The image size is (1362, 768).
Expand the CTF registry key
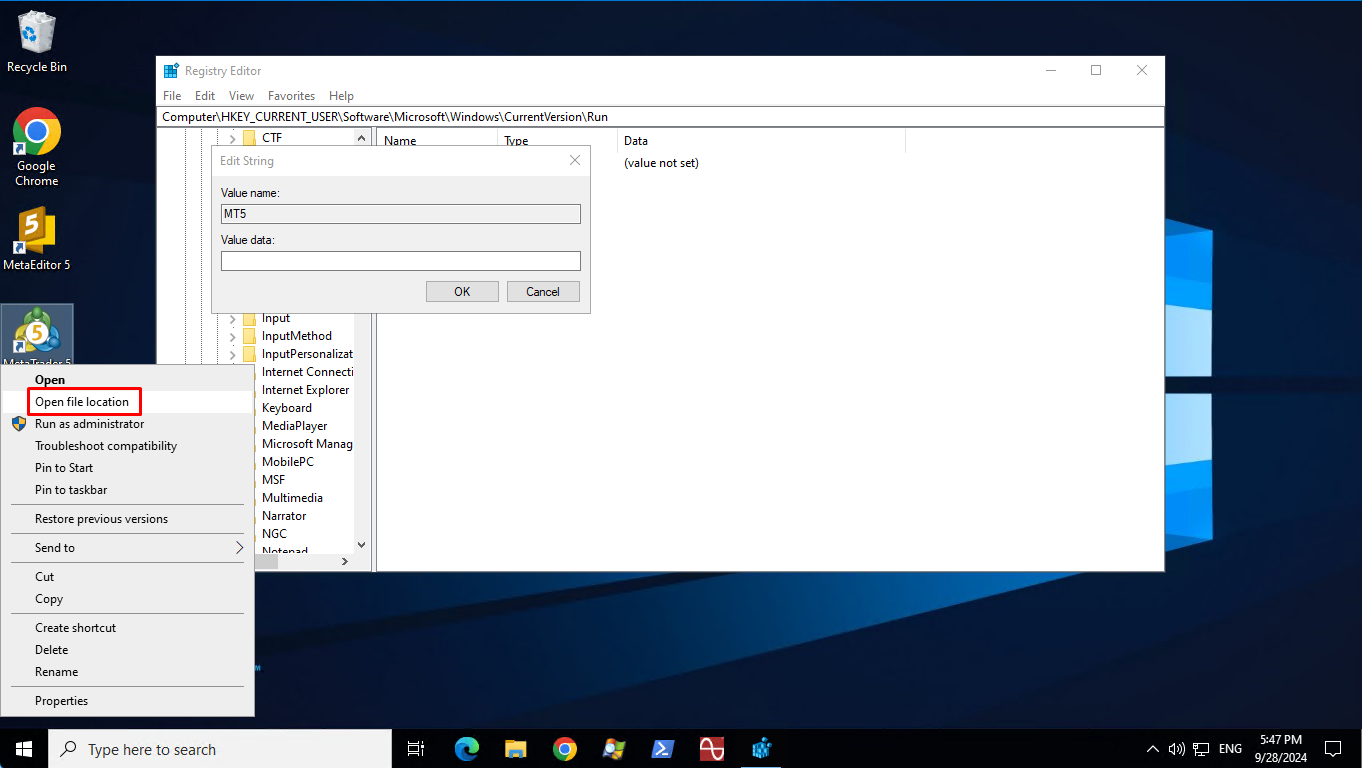233,138
